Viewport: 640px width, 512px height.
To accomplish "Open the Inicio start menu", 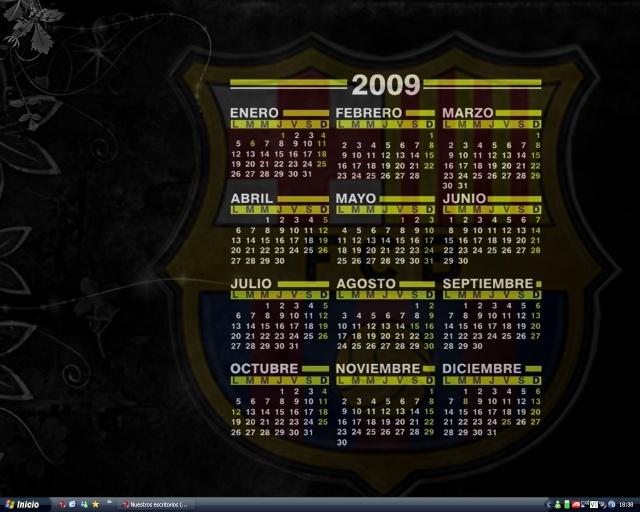I will click(25, 505).
